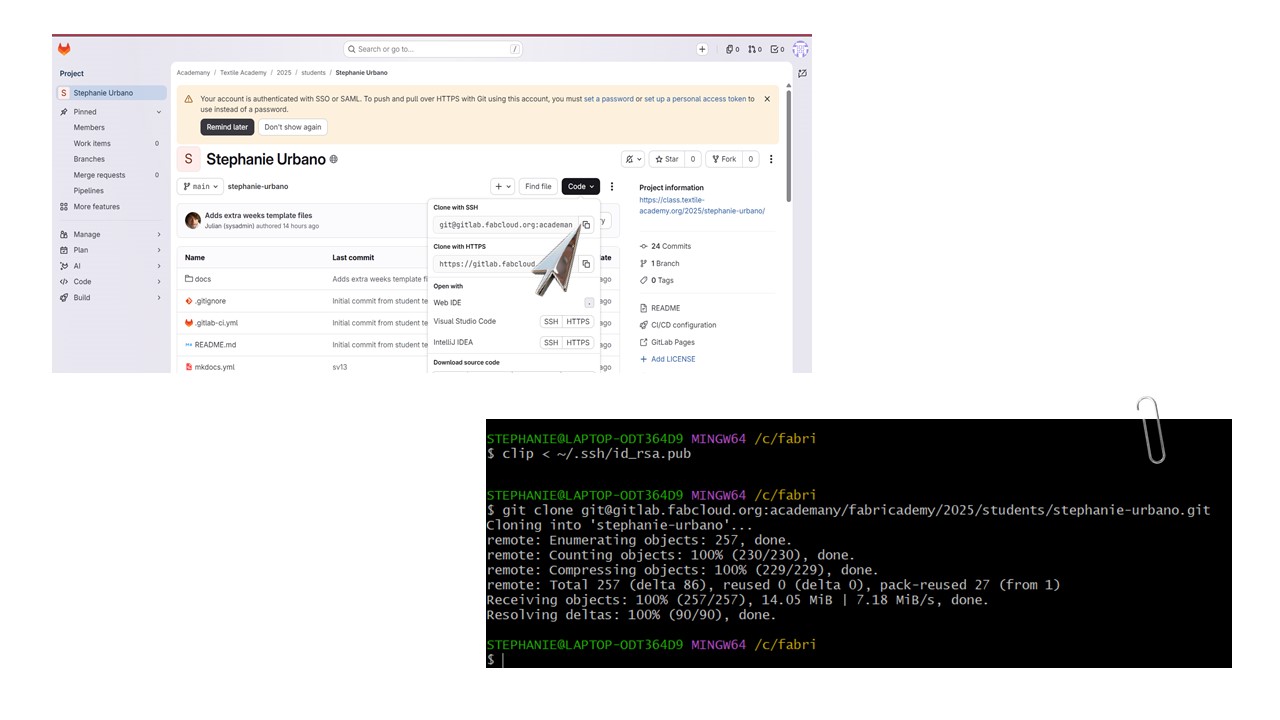Open Work items in the sidebar
This screenshot has height=720, width=1280.
click(92, 143)
